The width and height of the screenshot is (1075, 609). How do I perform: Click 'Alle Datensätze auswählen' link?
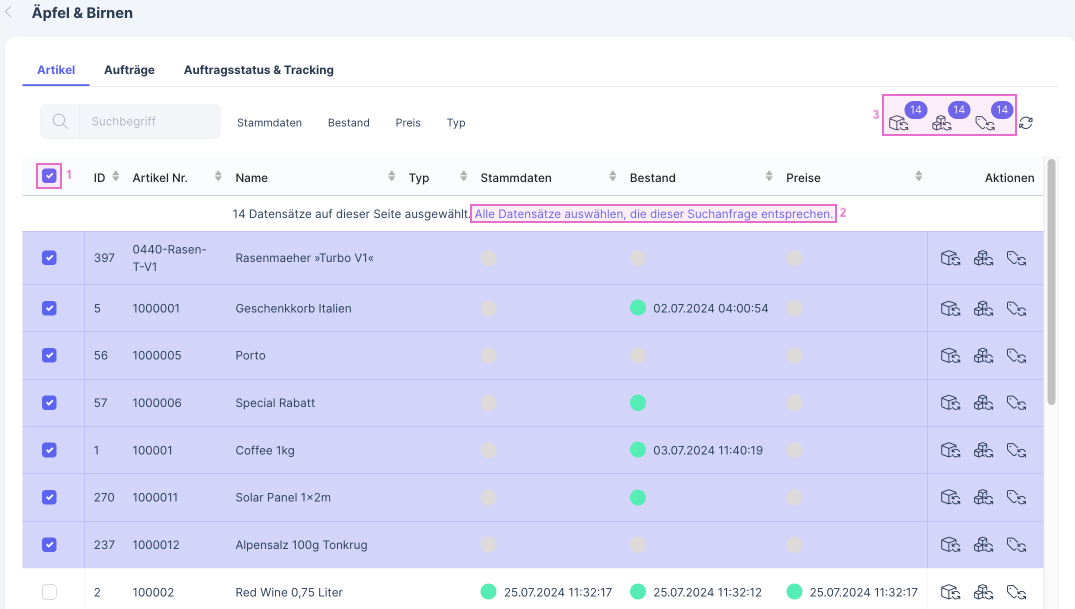point(653,214)
